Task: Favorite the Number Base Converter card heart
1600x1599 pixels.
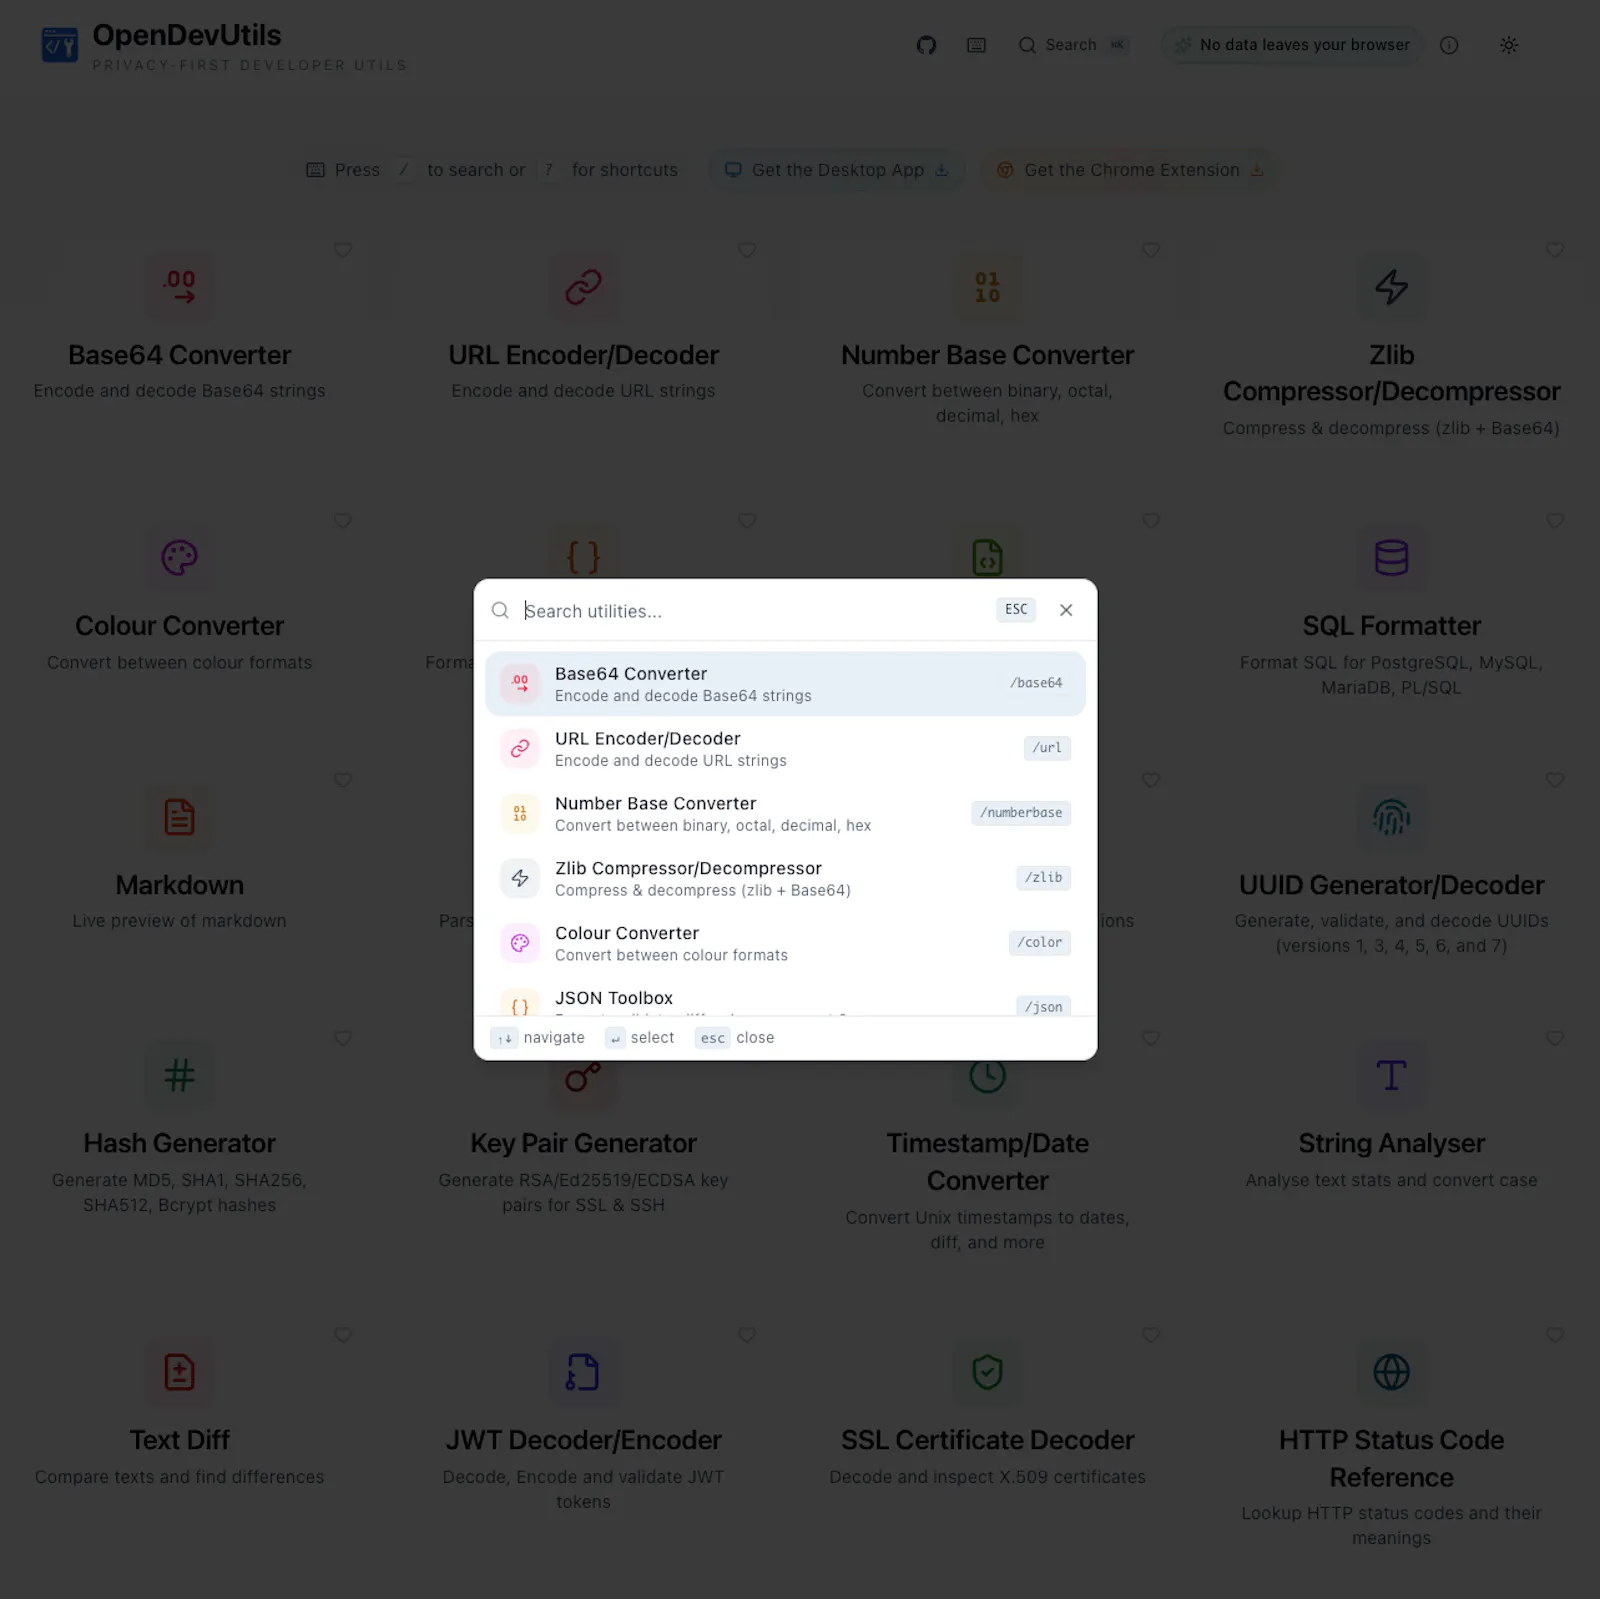Action: (1151, 250)
